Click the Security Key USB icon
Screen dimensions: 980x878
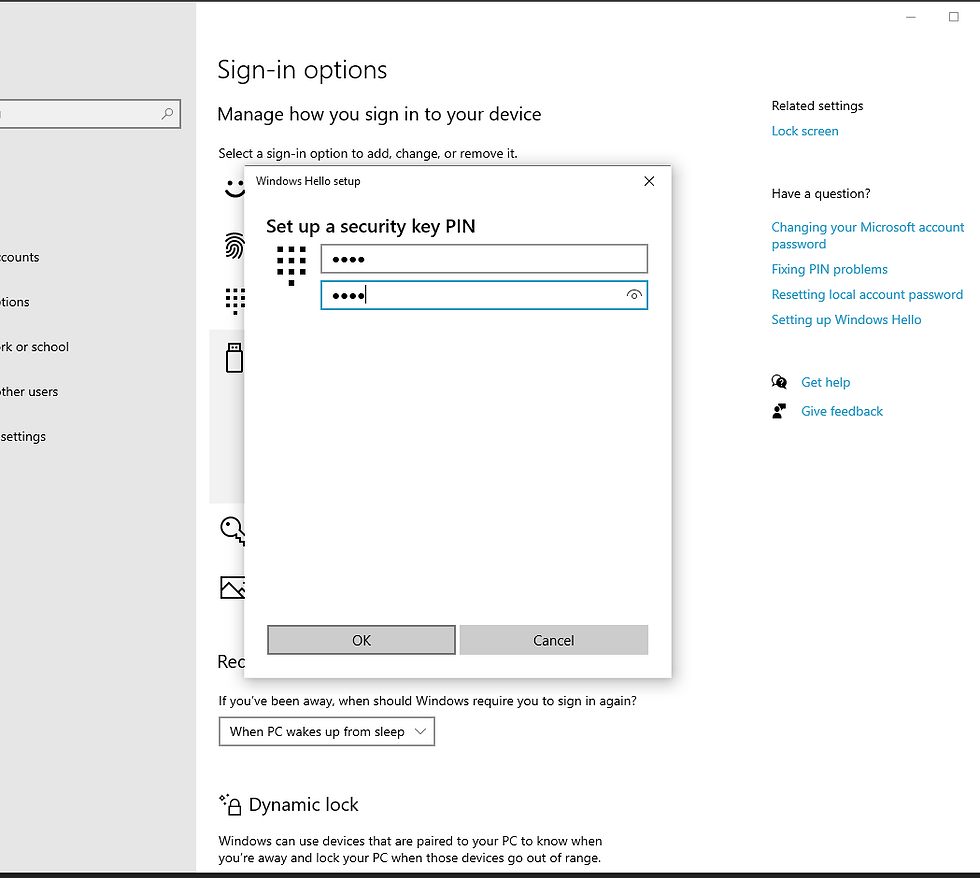coord(234,357)
